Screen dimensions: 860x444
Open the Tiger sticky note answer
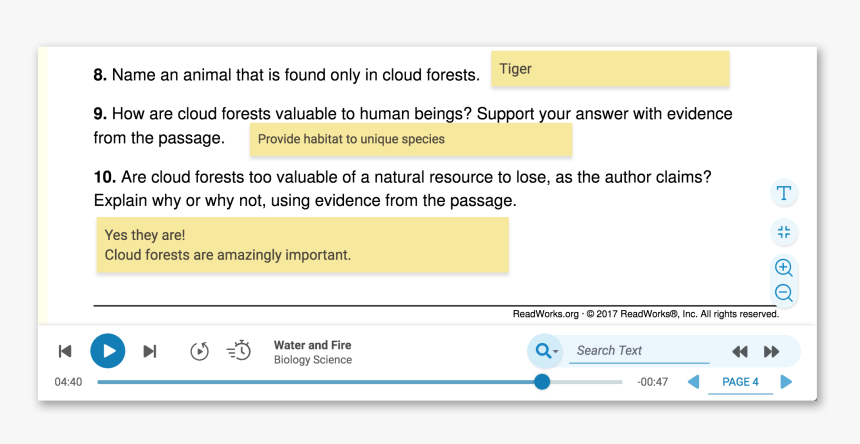[610, 69]
